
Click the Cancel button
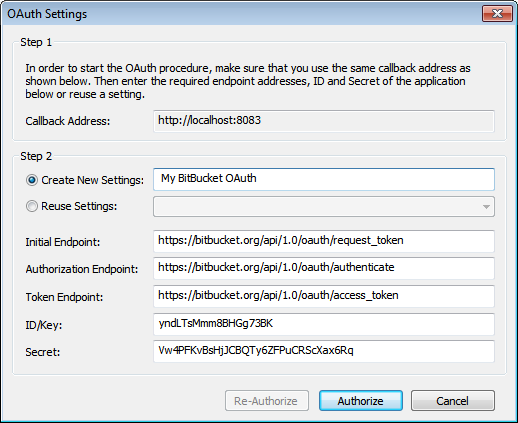coord(453,401)
